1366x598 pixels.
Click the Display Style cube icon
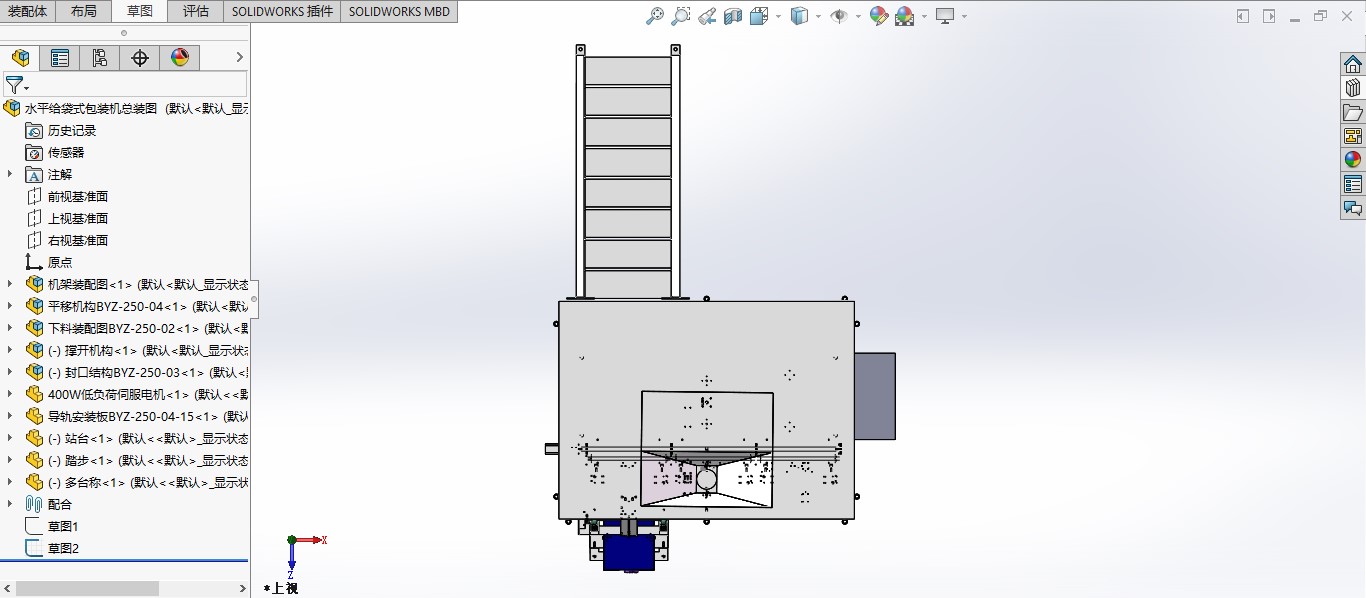[x=799, y=16]
